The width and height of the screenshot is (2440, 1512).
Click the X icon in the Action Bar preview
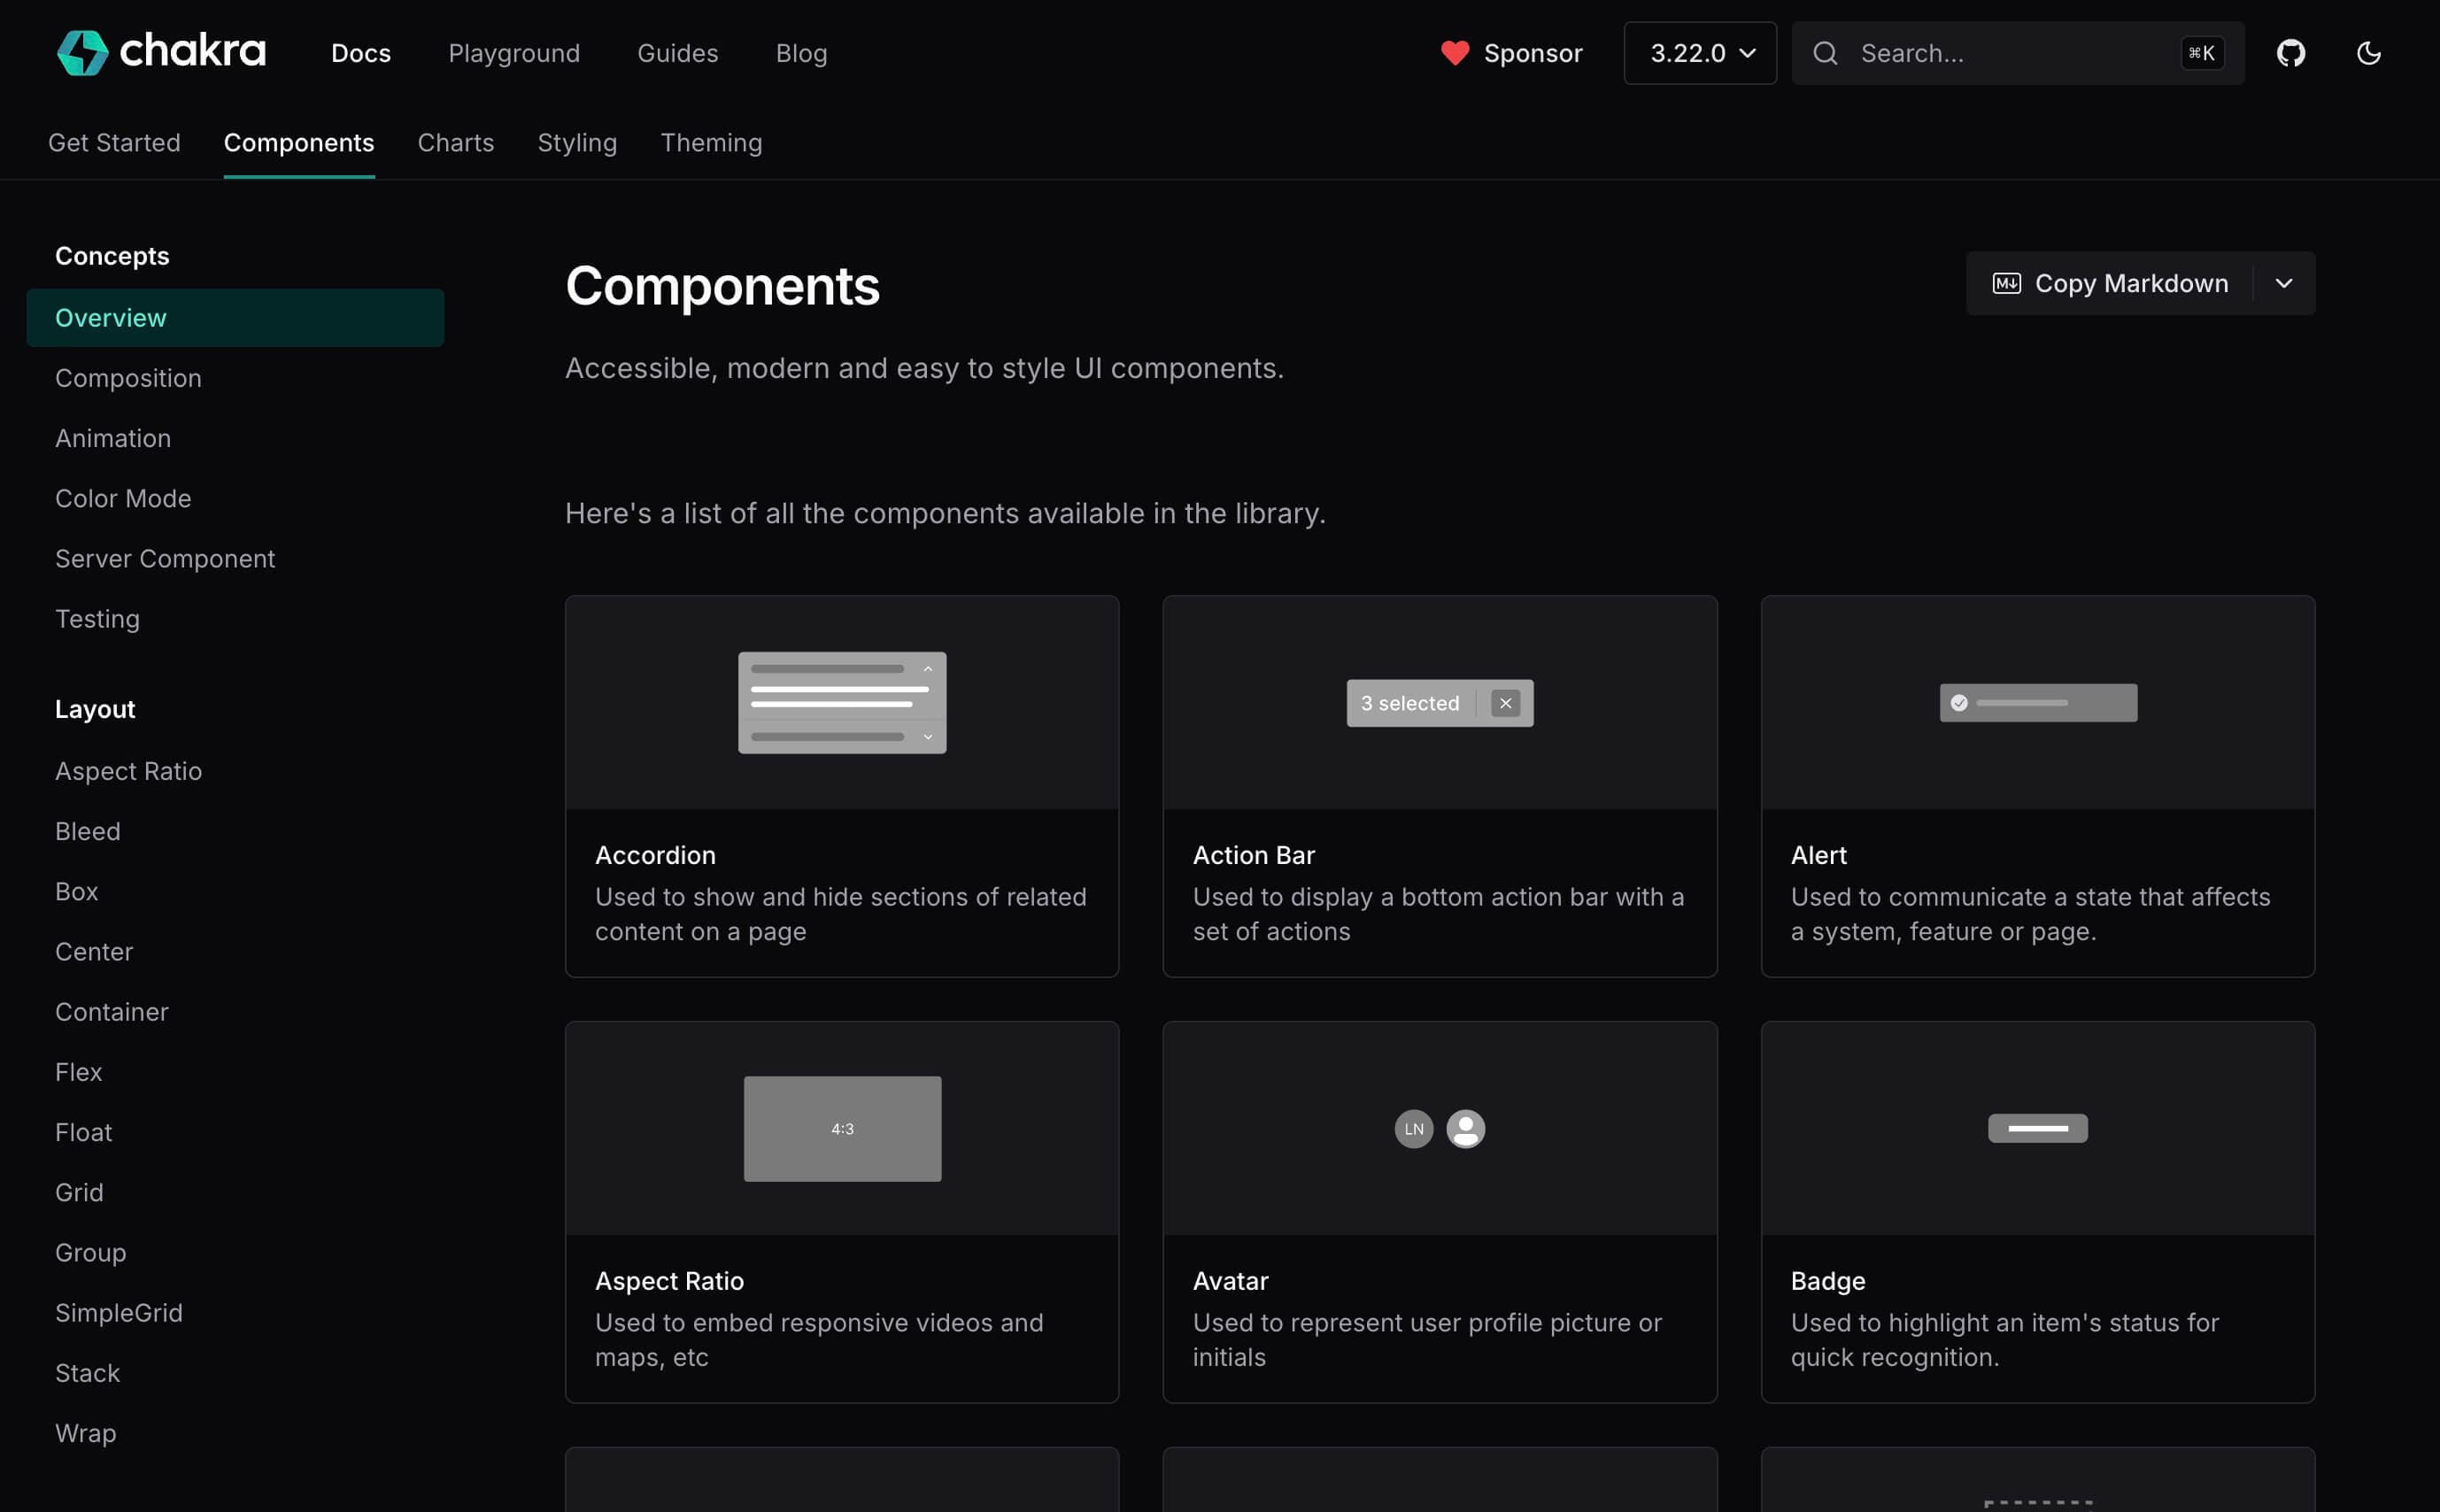pos(1505,703)
